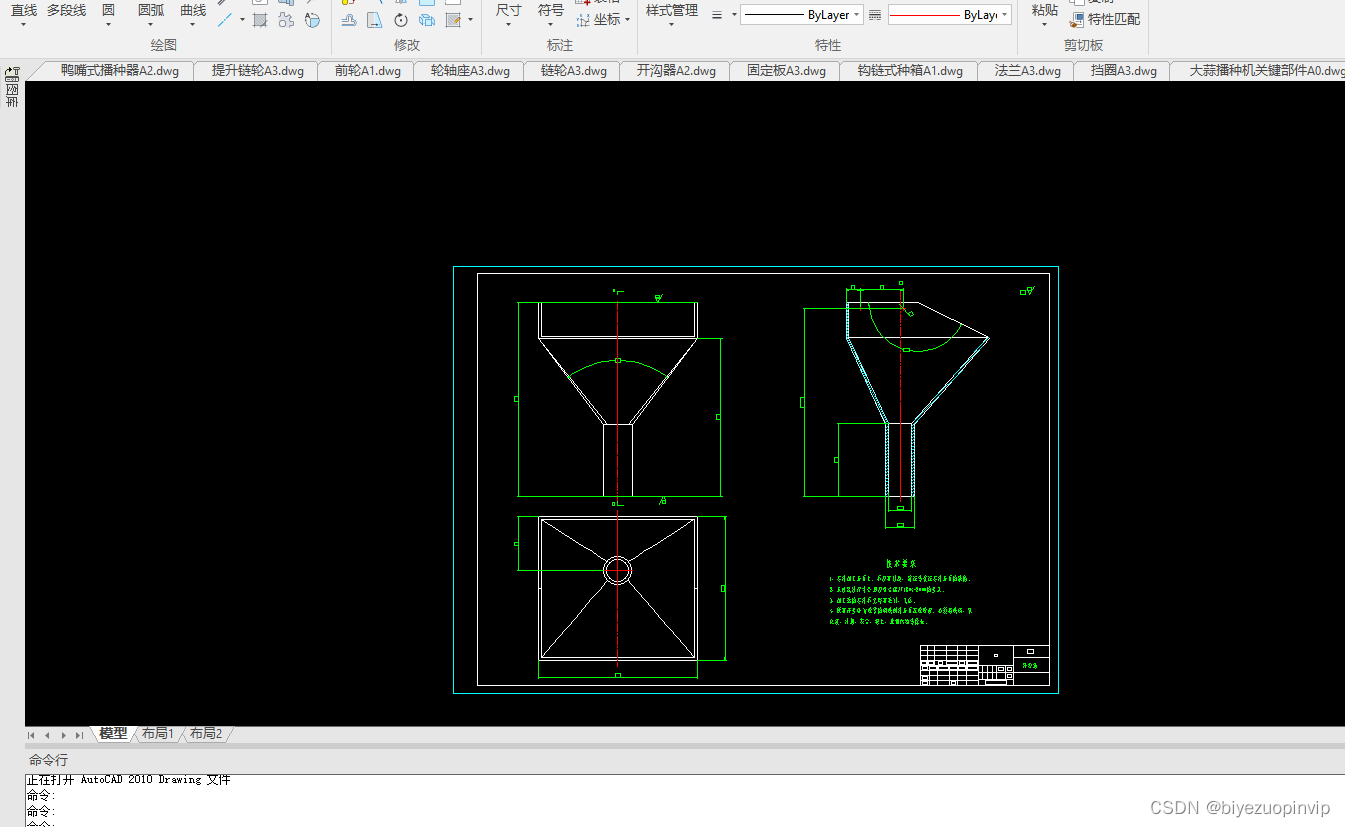Image resolution: width=1345 pixels, height=827 pixels.
Task: Click the 修改 panel label
Action: [407, 45]
